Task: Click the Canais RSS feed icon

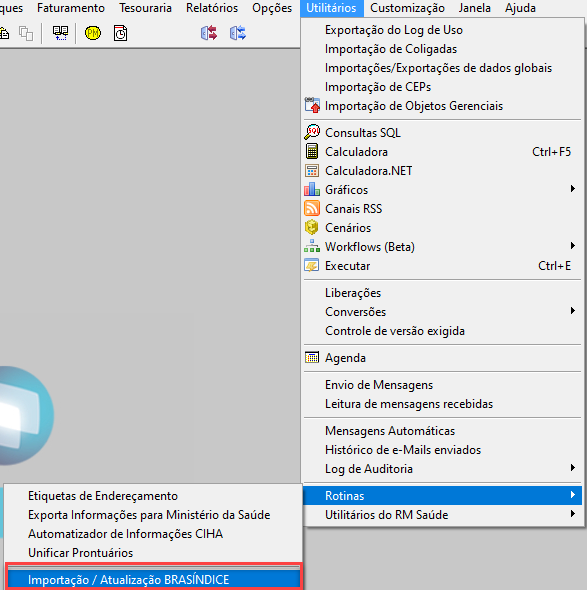Action: pos(312,208)
